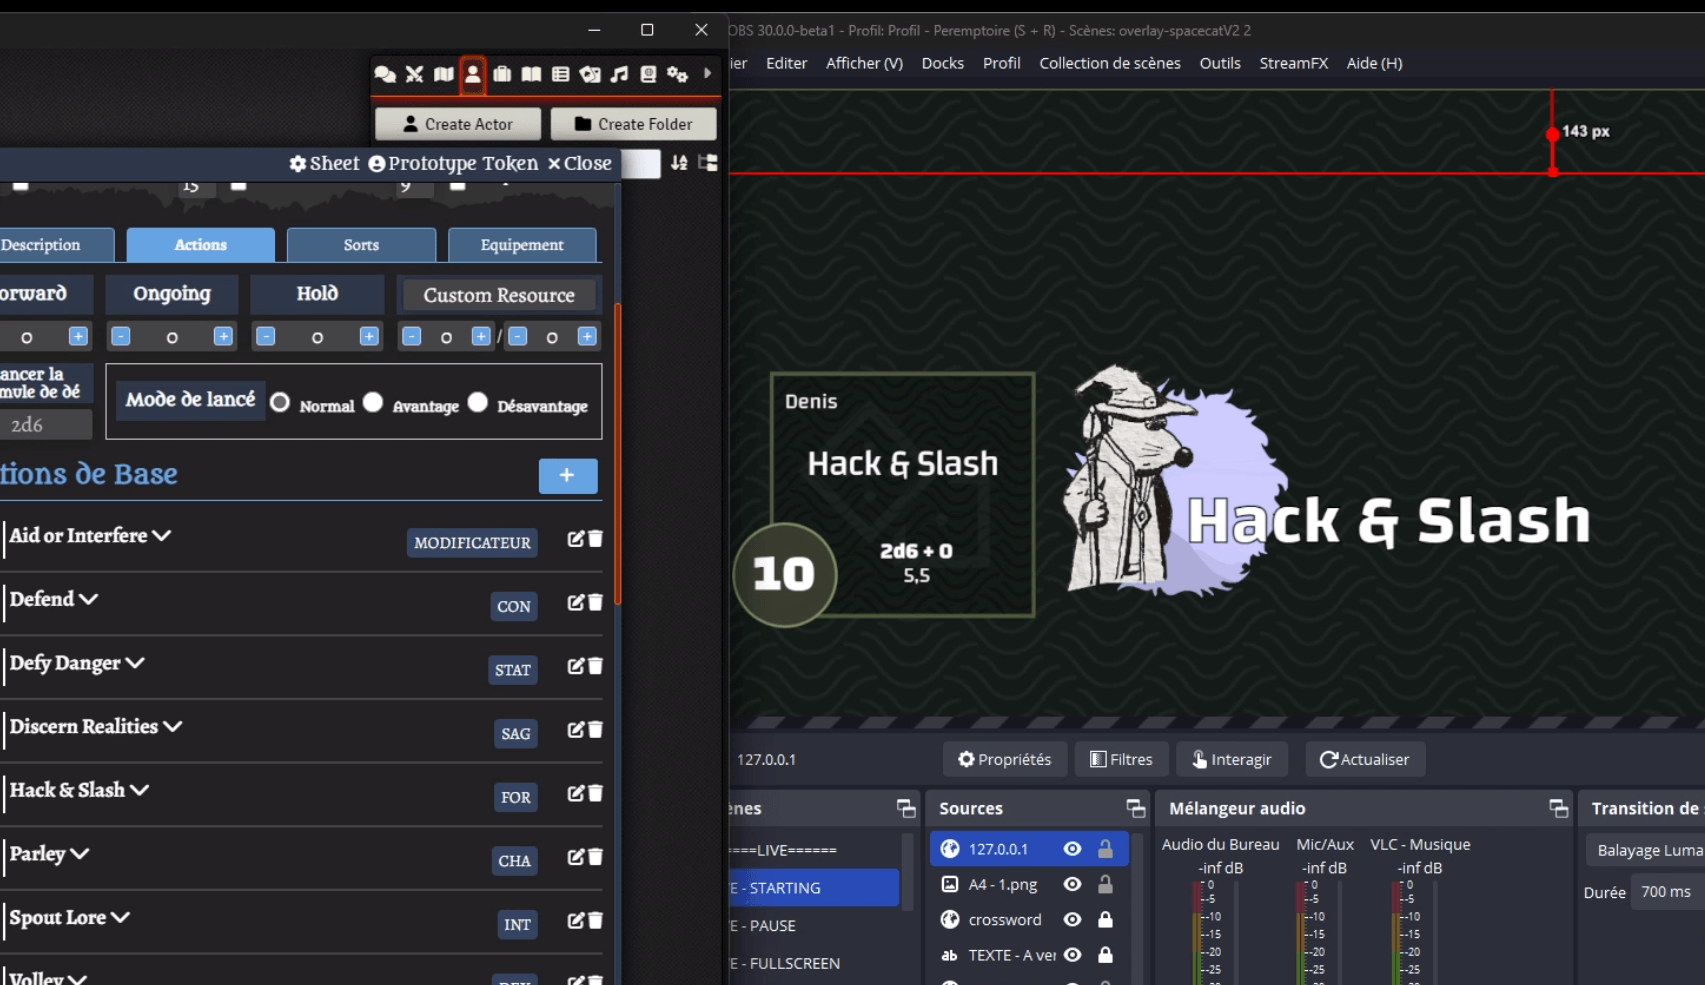The width and height of the screenshot is (1705, 985).
Task: Click the Create Actor button
Action: click(x=458, y=124)
